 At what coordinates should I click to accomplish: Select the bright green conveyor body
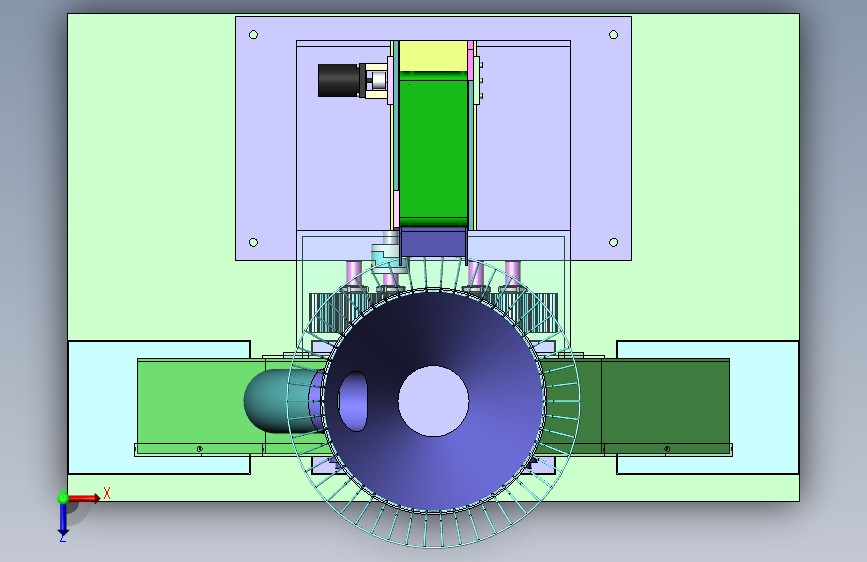[433, 149]
